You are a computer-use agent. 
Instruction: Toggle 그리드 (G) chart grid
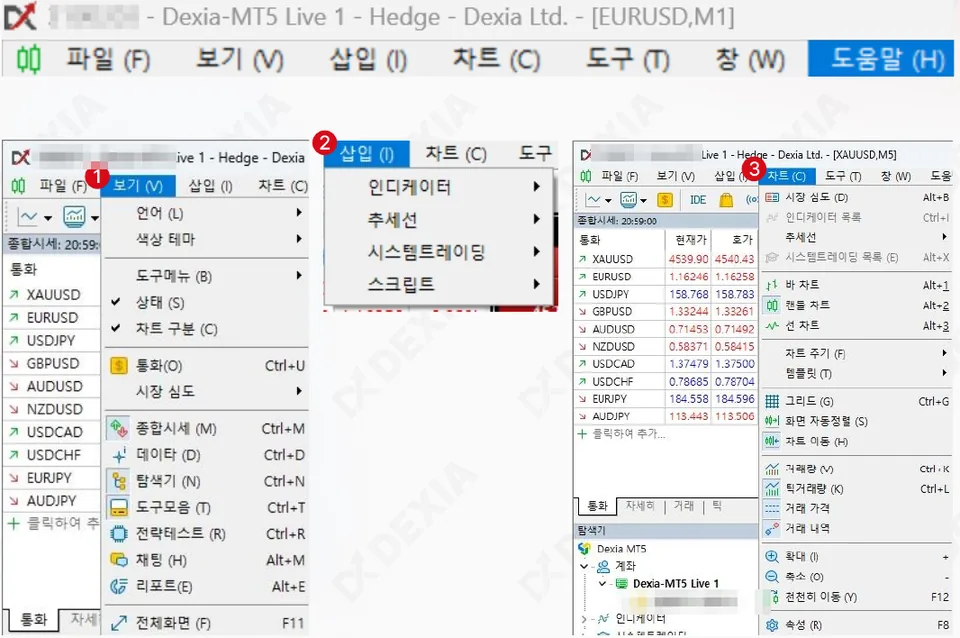click(857, 401)
